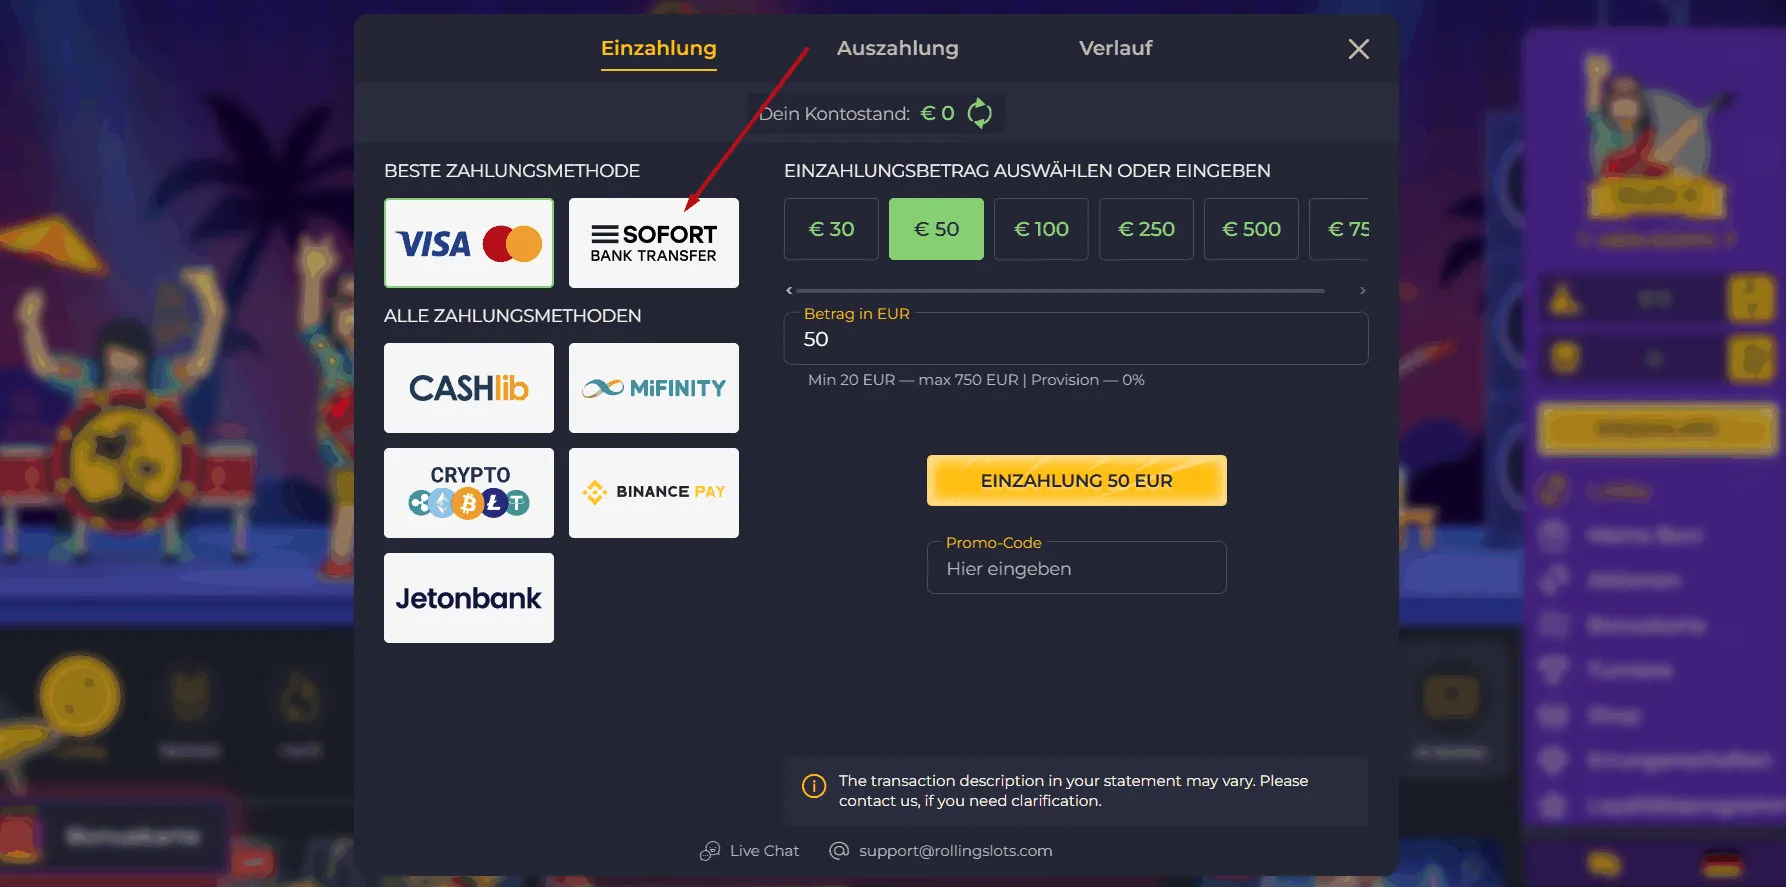1786x887 pixels.
Task: Refresh the account balance
Action: point(980,113)
